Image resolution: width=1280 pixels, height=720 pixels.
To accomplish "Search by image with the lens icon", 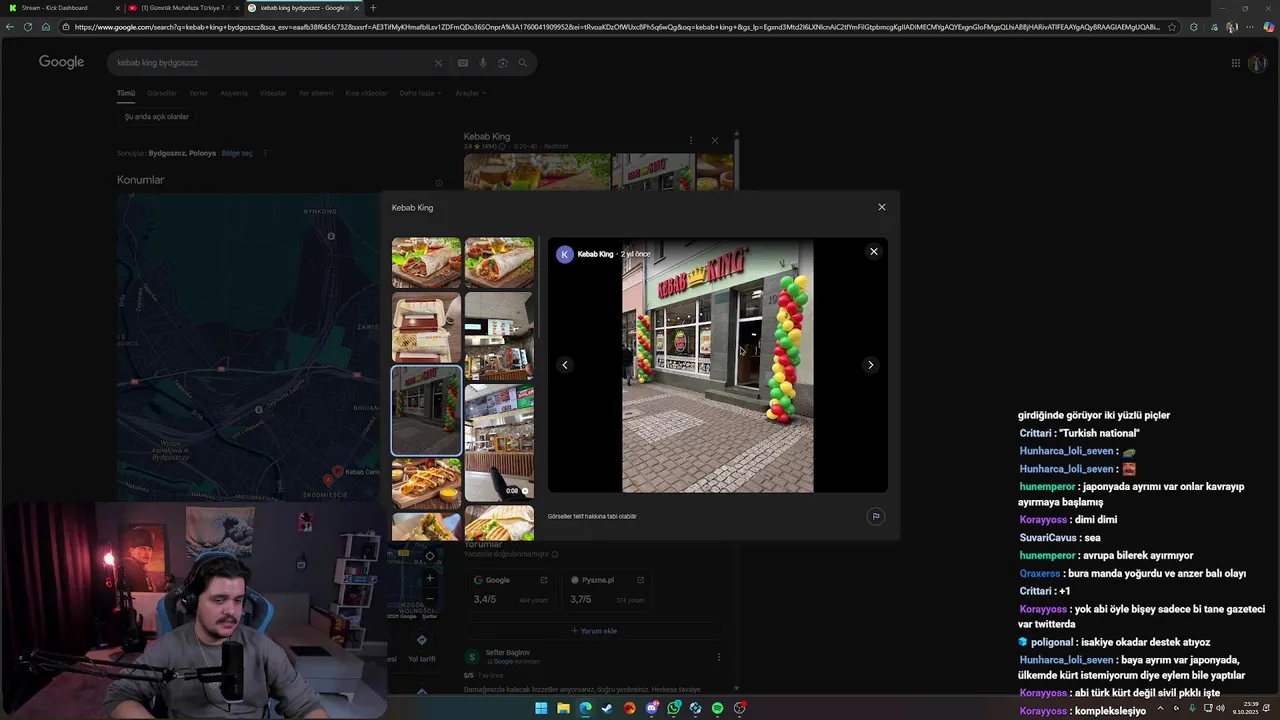I will [503, 63].
